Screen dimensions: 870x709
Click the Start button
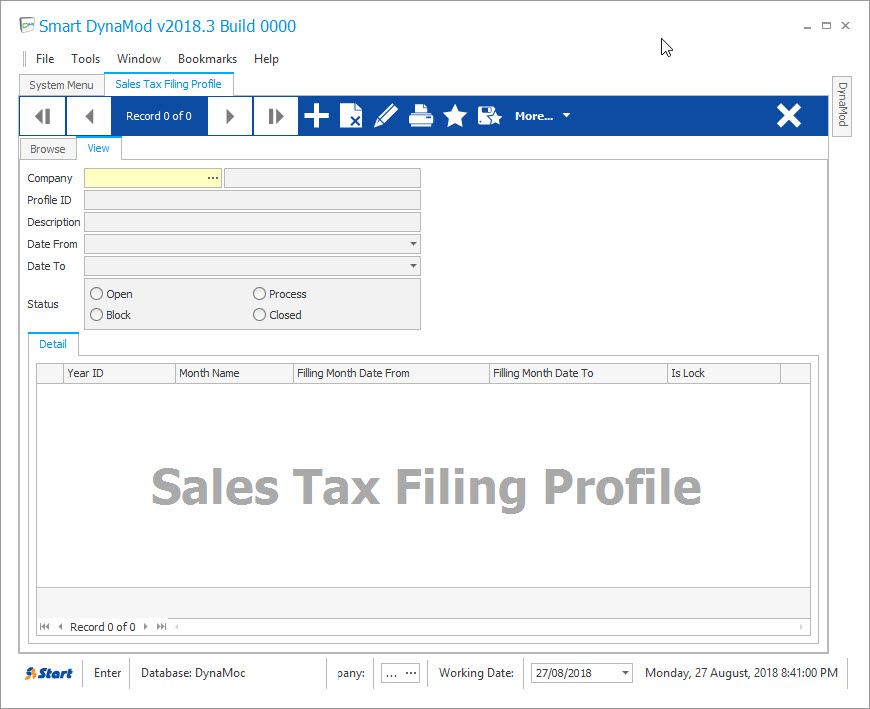point(49,673)
